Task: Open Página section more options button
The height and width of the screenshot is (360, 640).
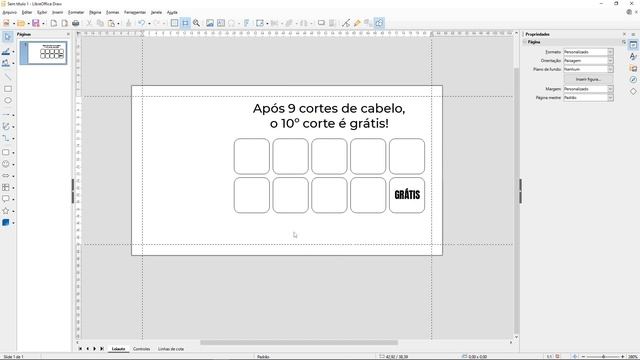Action: (624, 42)
